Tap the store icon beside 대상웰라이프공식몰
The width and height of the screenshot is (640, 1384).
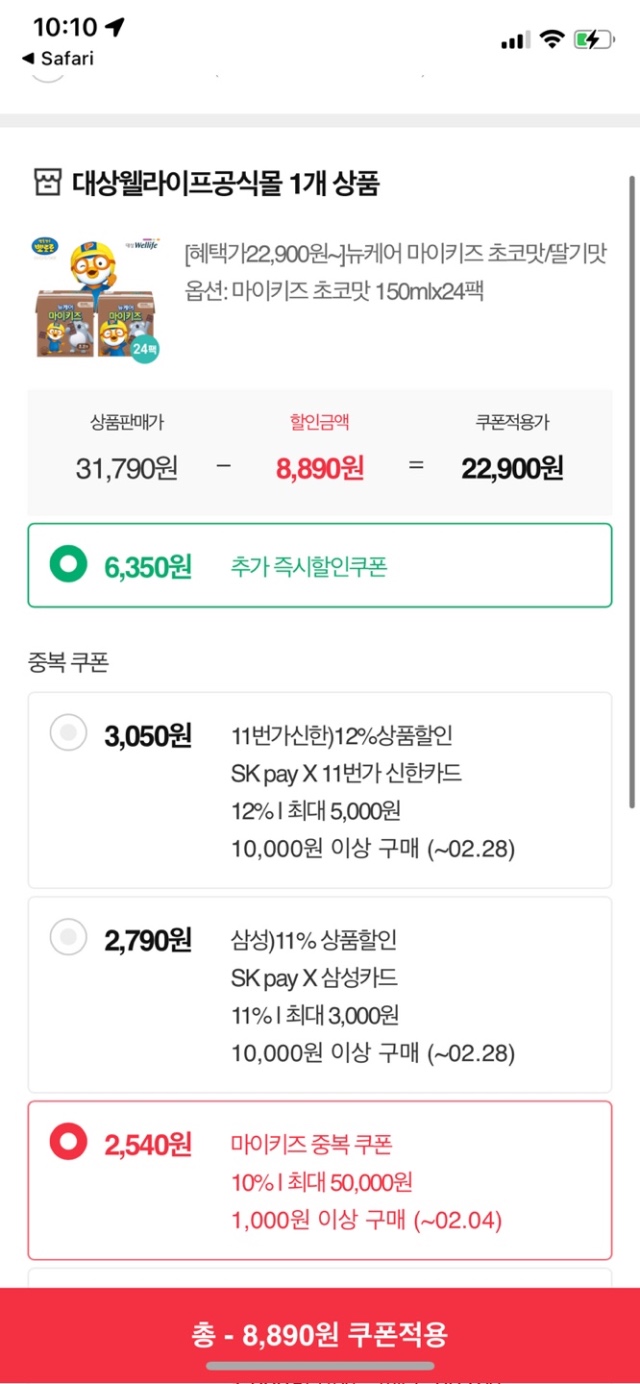47,184
